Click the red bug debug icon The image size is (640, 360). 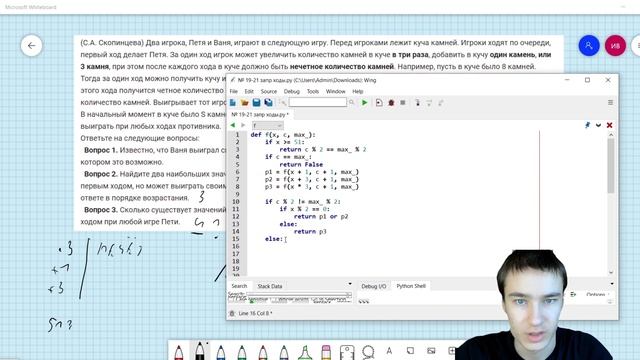391,103
